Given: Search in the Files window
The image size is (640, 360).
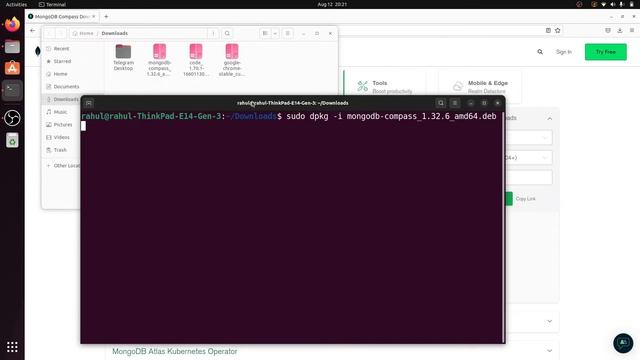Looking at the screenshot, I should click(227, 33).
